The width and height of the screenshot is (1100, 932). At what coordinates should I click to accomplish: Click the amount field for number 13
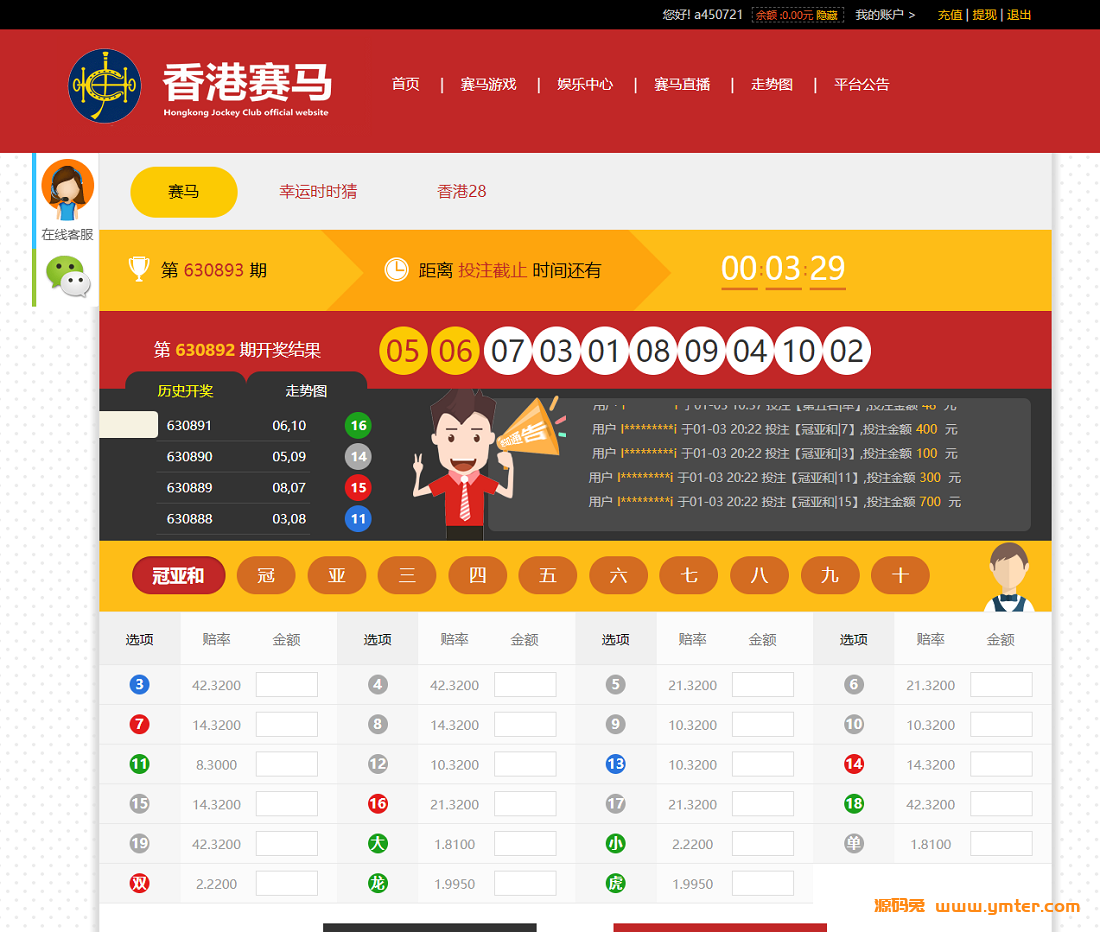click(763, 764)
